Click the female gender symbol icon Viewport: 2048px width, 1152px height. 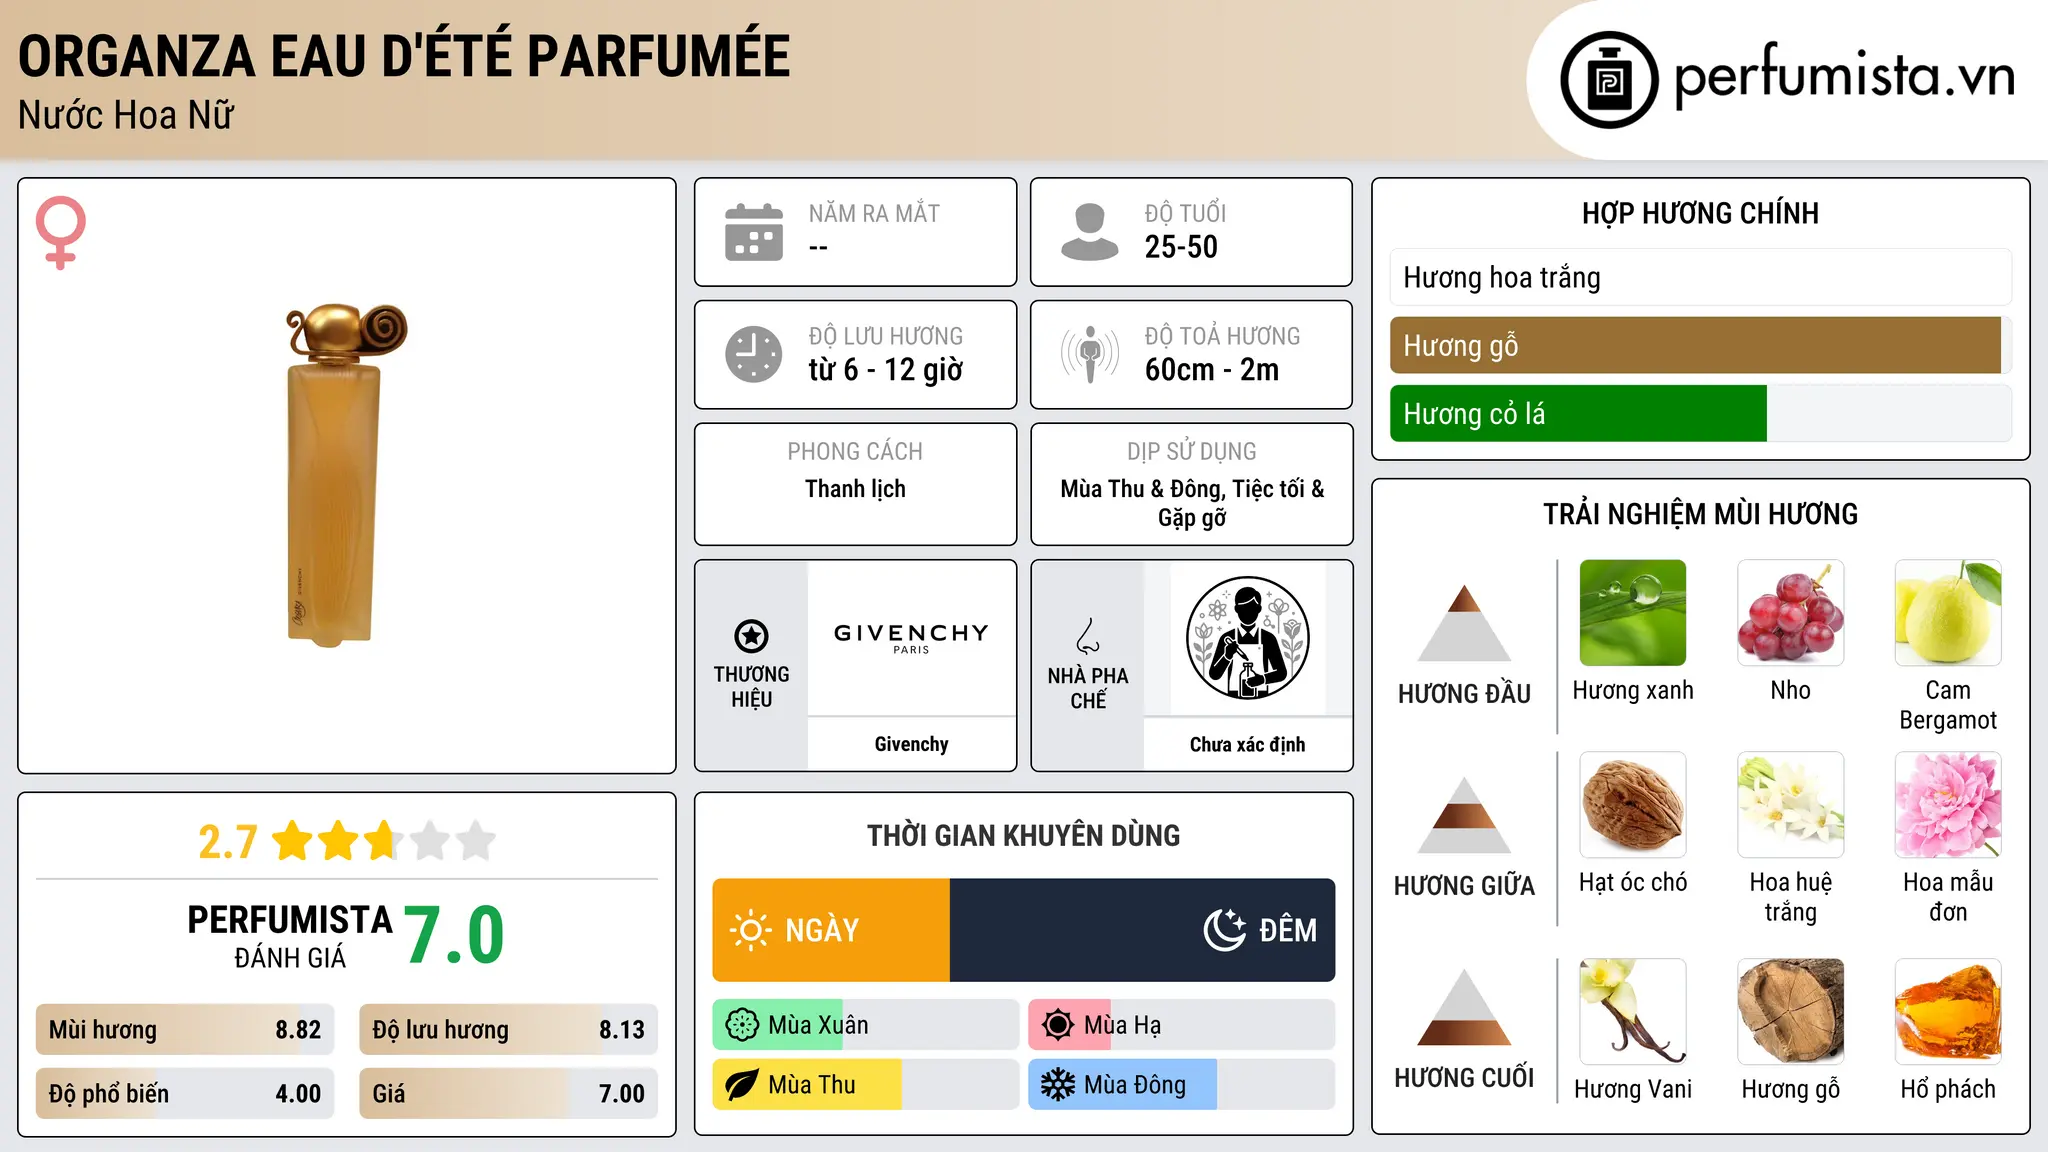click(x=61, y=232)
